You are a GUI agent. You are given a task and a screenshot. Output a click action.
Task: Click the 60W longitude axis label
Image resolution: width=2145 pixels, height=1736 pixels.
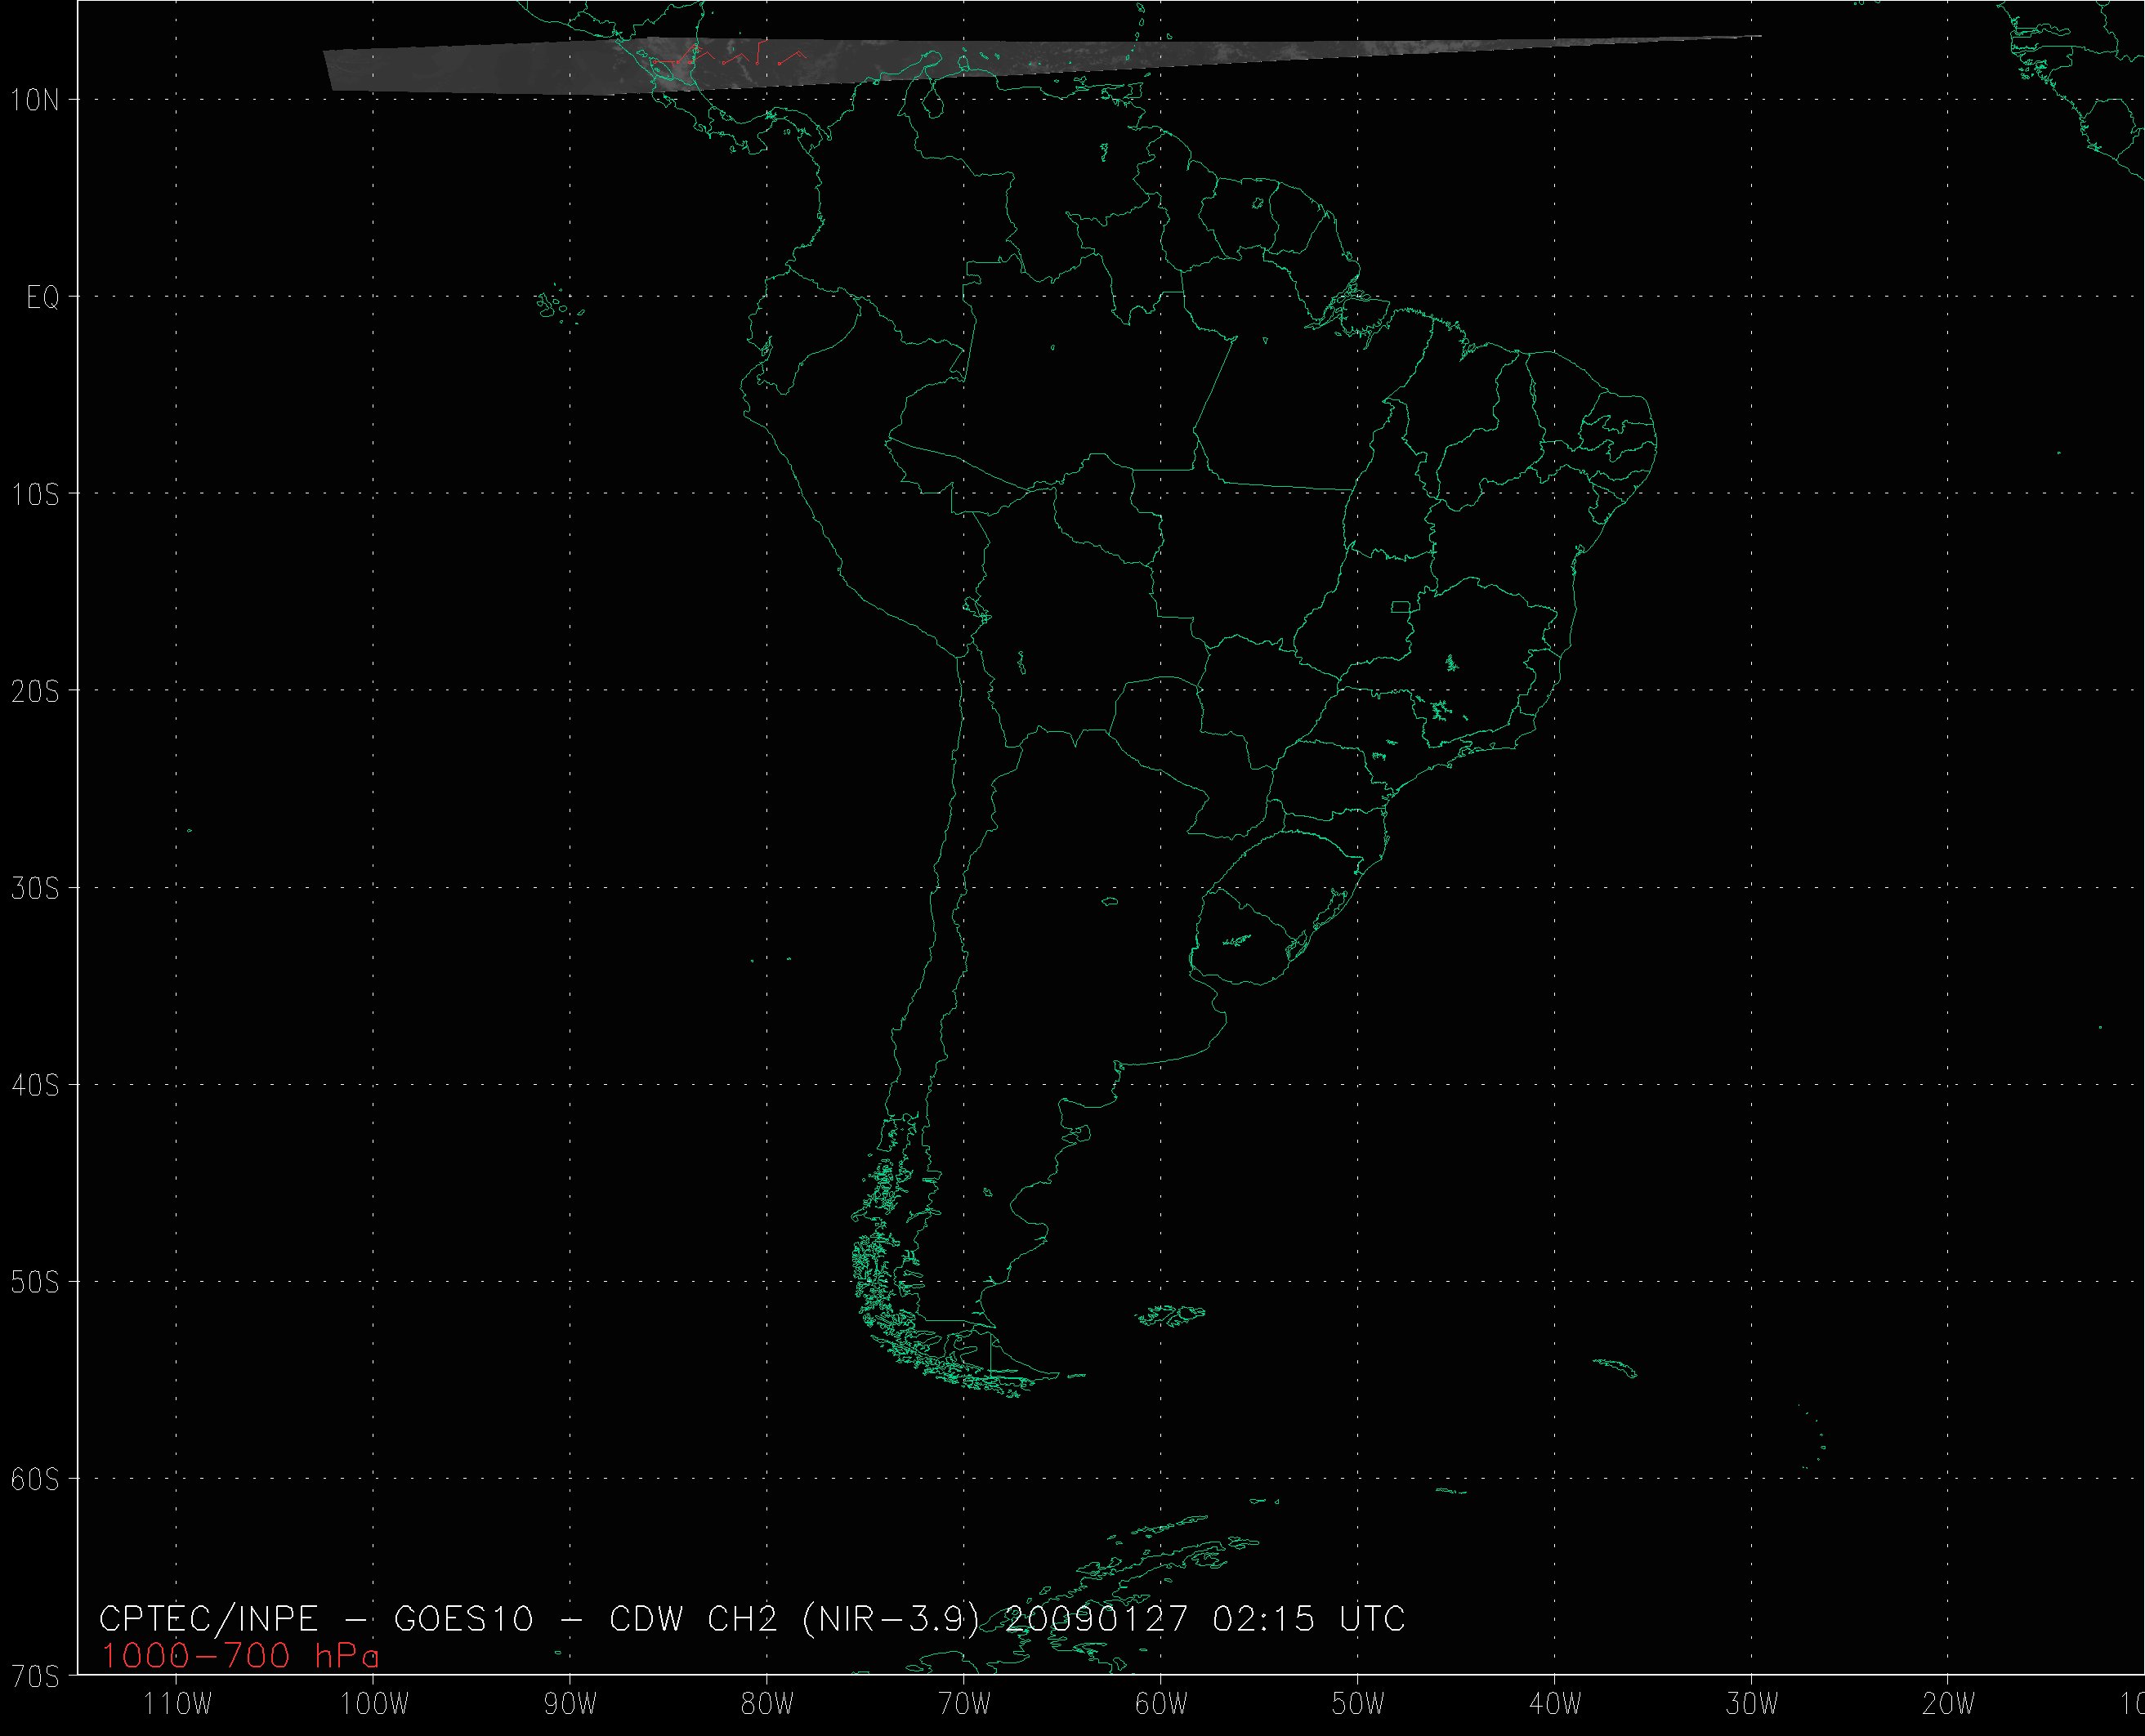tap(1161, 1705)
